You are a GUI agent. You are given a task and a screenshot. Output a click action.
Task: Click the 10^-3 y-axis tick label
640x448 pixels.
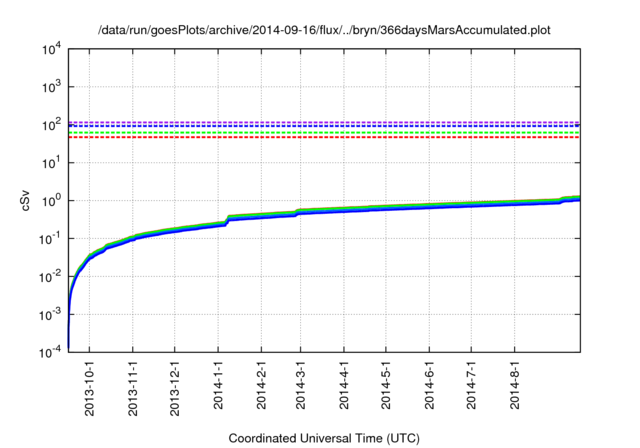tap(51, 314)
